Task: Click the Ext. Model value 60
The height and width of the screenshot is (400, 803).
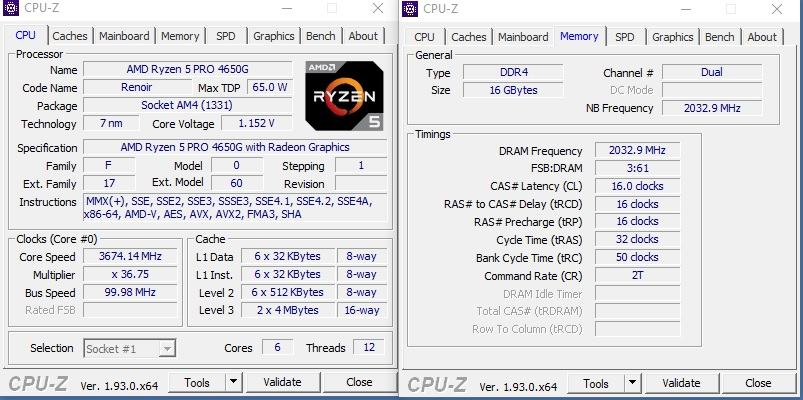Action: [x=237, y=183]
